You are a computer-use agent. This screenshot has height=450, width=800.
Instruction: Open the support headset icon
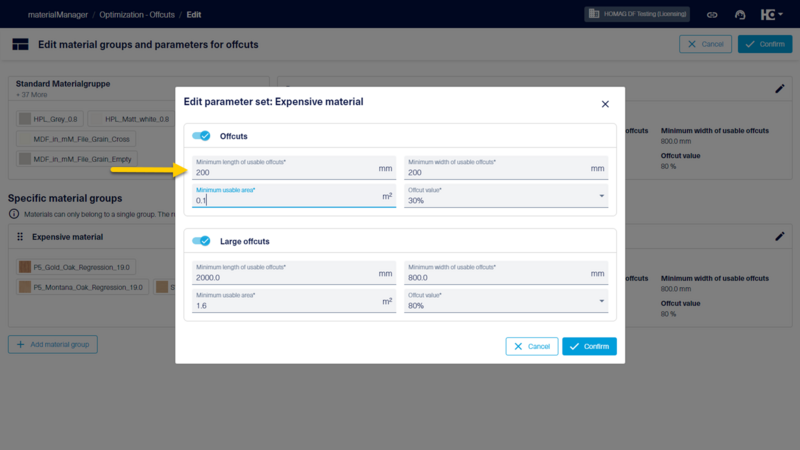tap(740, 15)
